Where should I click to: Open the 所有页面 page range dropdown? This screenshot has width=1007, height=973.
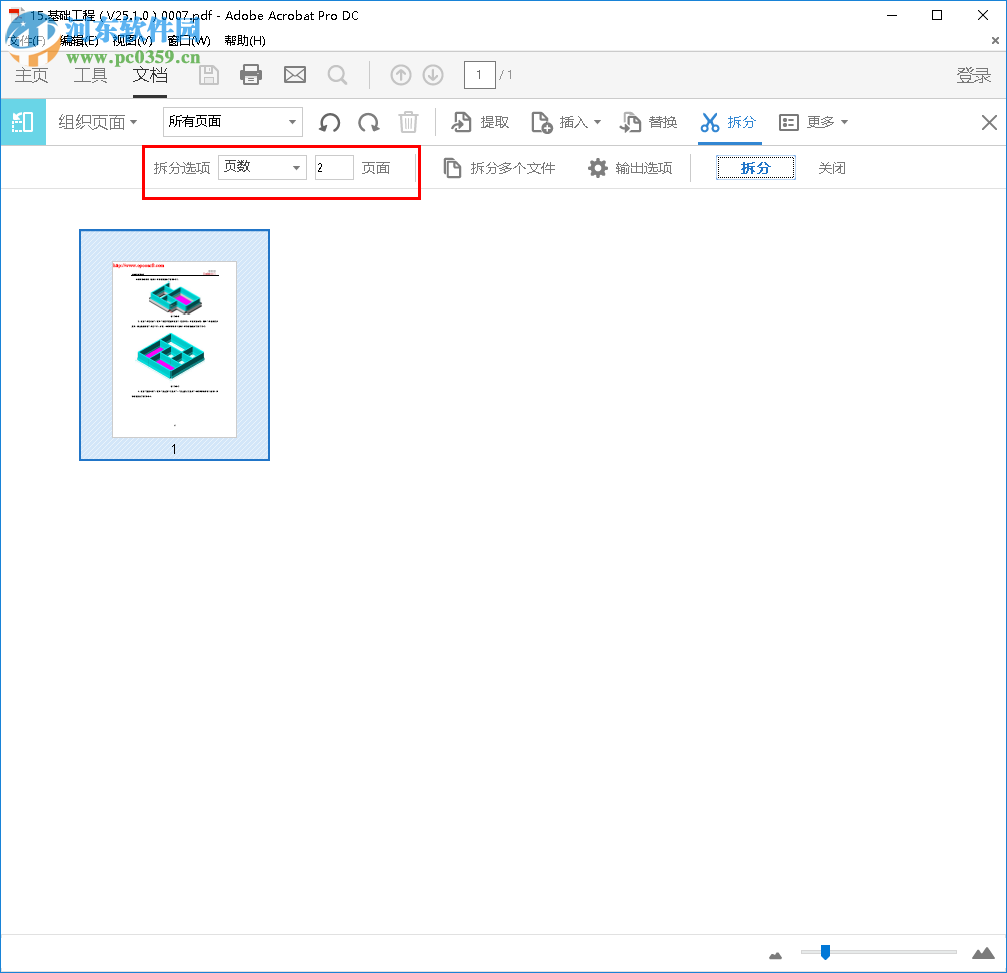pos(232,121)
